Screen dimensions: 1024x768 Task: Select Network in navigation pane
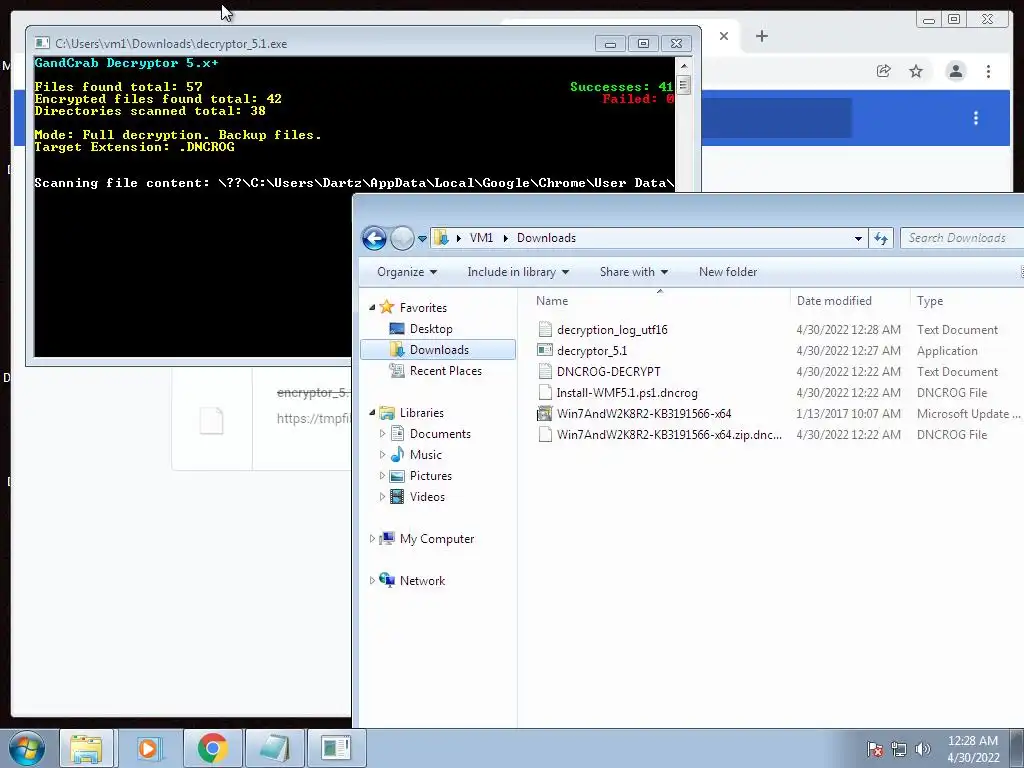[x=422, y=581]
